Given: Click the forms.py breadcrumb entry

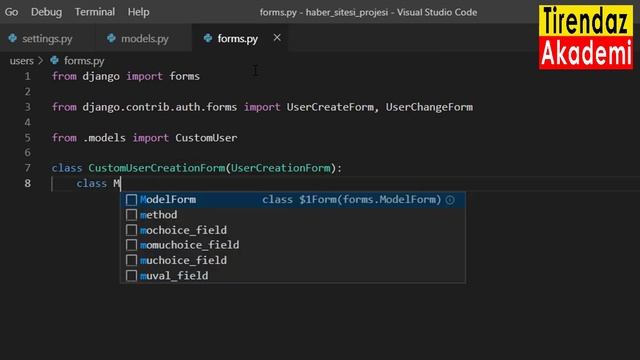Looking at the screenshot, I should pyautogui.click(x=84, y=61).
